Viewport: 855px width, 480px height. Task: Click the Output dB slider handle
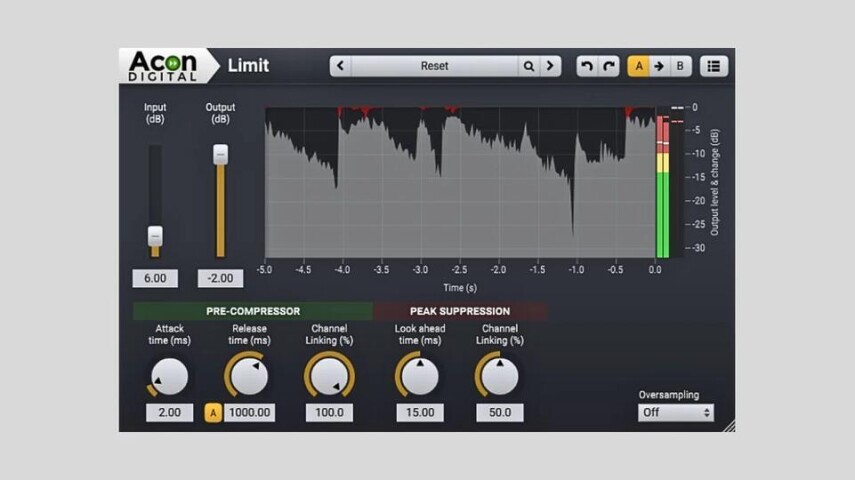click(x=220, y=154)
